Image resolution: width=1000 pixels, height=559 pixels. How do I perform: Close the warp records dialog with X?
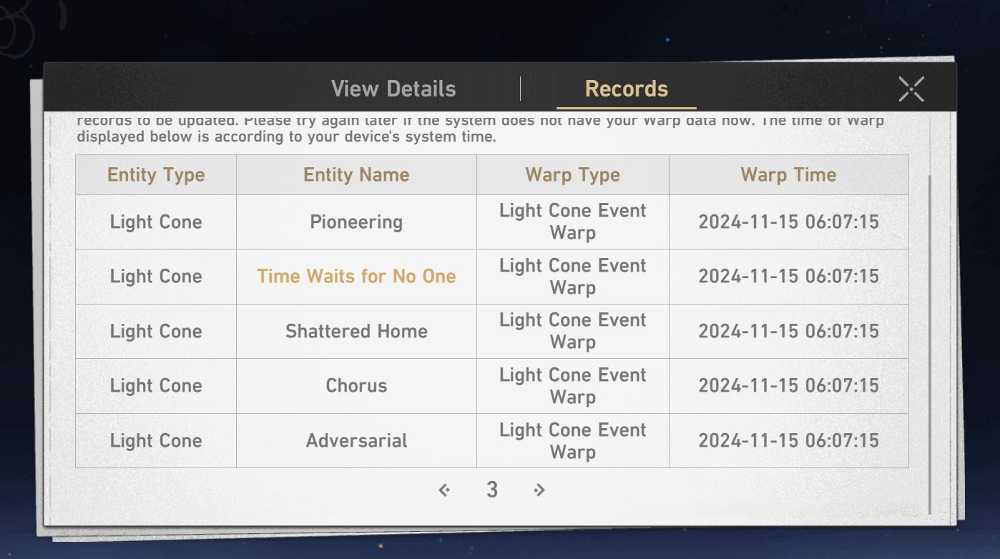point(911,89)
